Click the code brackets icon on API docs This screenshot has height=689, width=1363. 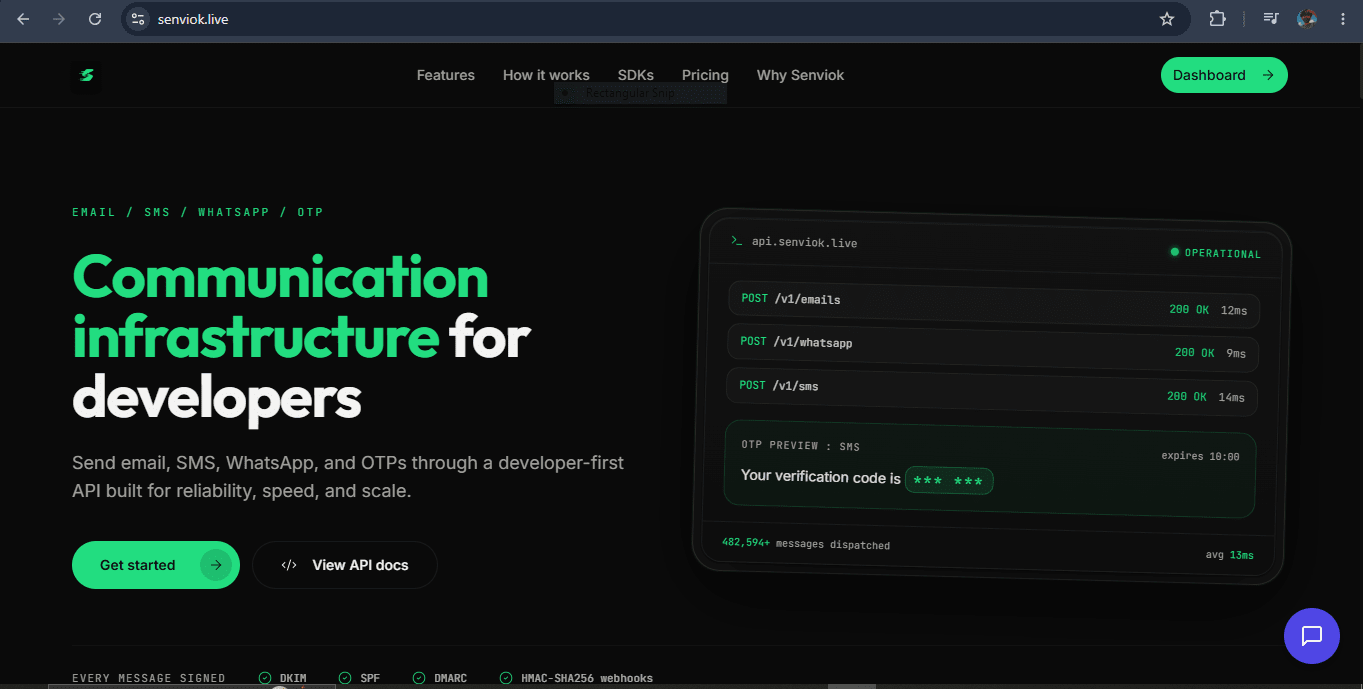click(x=289, y=565)
